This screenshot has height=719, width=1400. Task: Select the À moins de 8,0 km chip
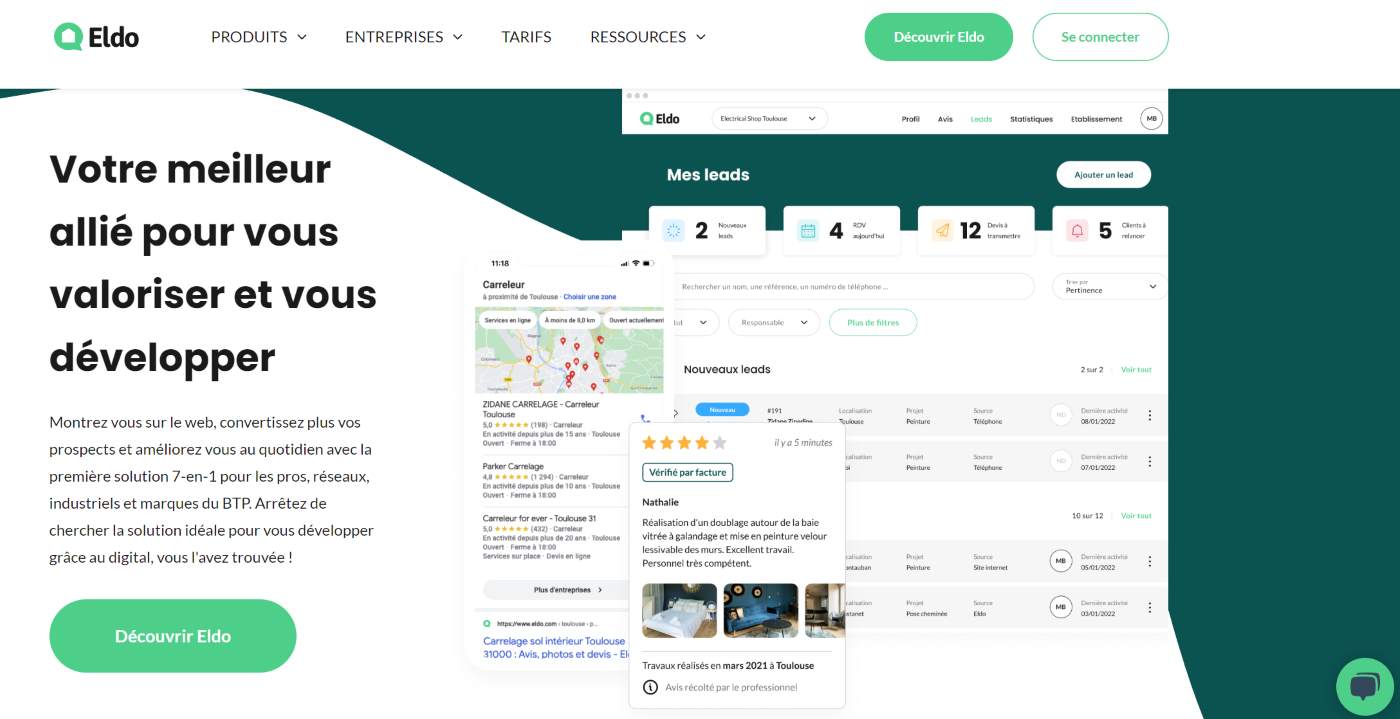tap(570, 320)
